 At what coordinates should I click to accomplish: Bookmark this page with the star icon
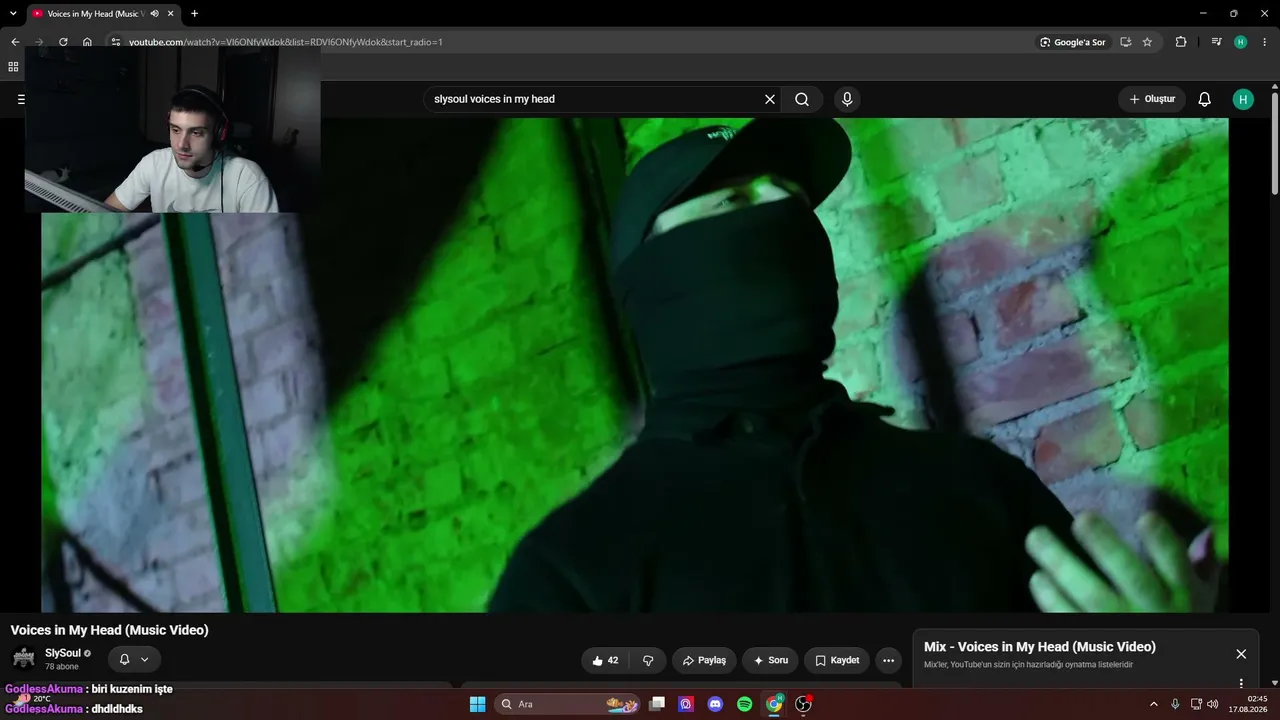click(1147, 42)
